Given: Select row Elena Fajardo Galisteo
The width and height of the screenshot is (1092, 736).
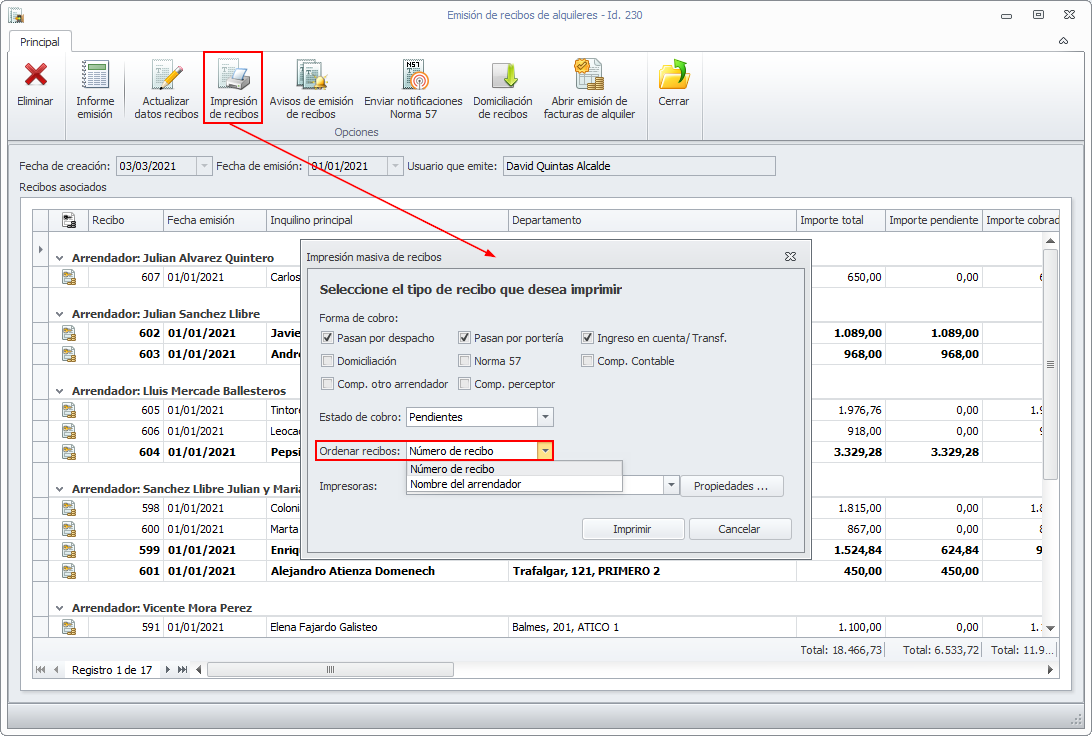Looking at the screenshot, I should click(545, 627).
